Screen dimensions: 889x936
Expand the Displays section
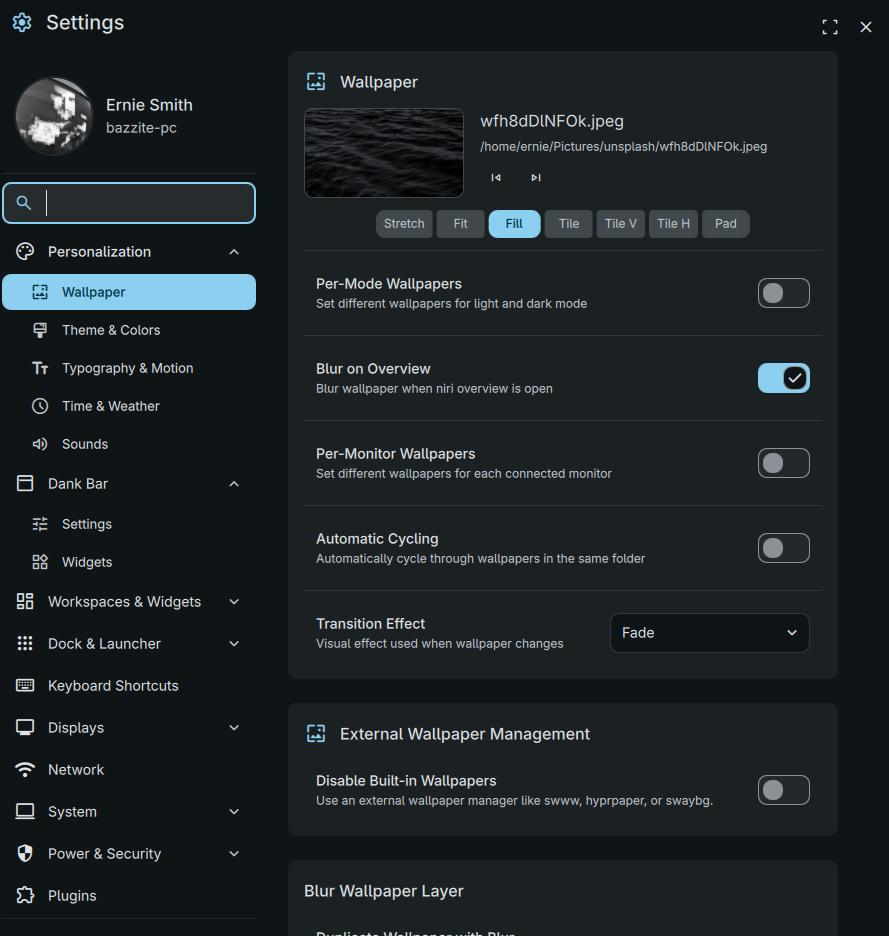tap(233, 727)
